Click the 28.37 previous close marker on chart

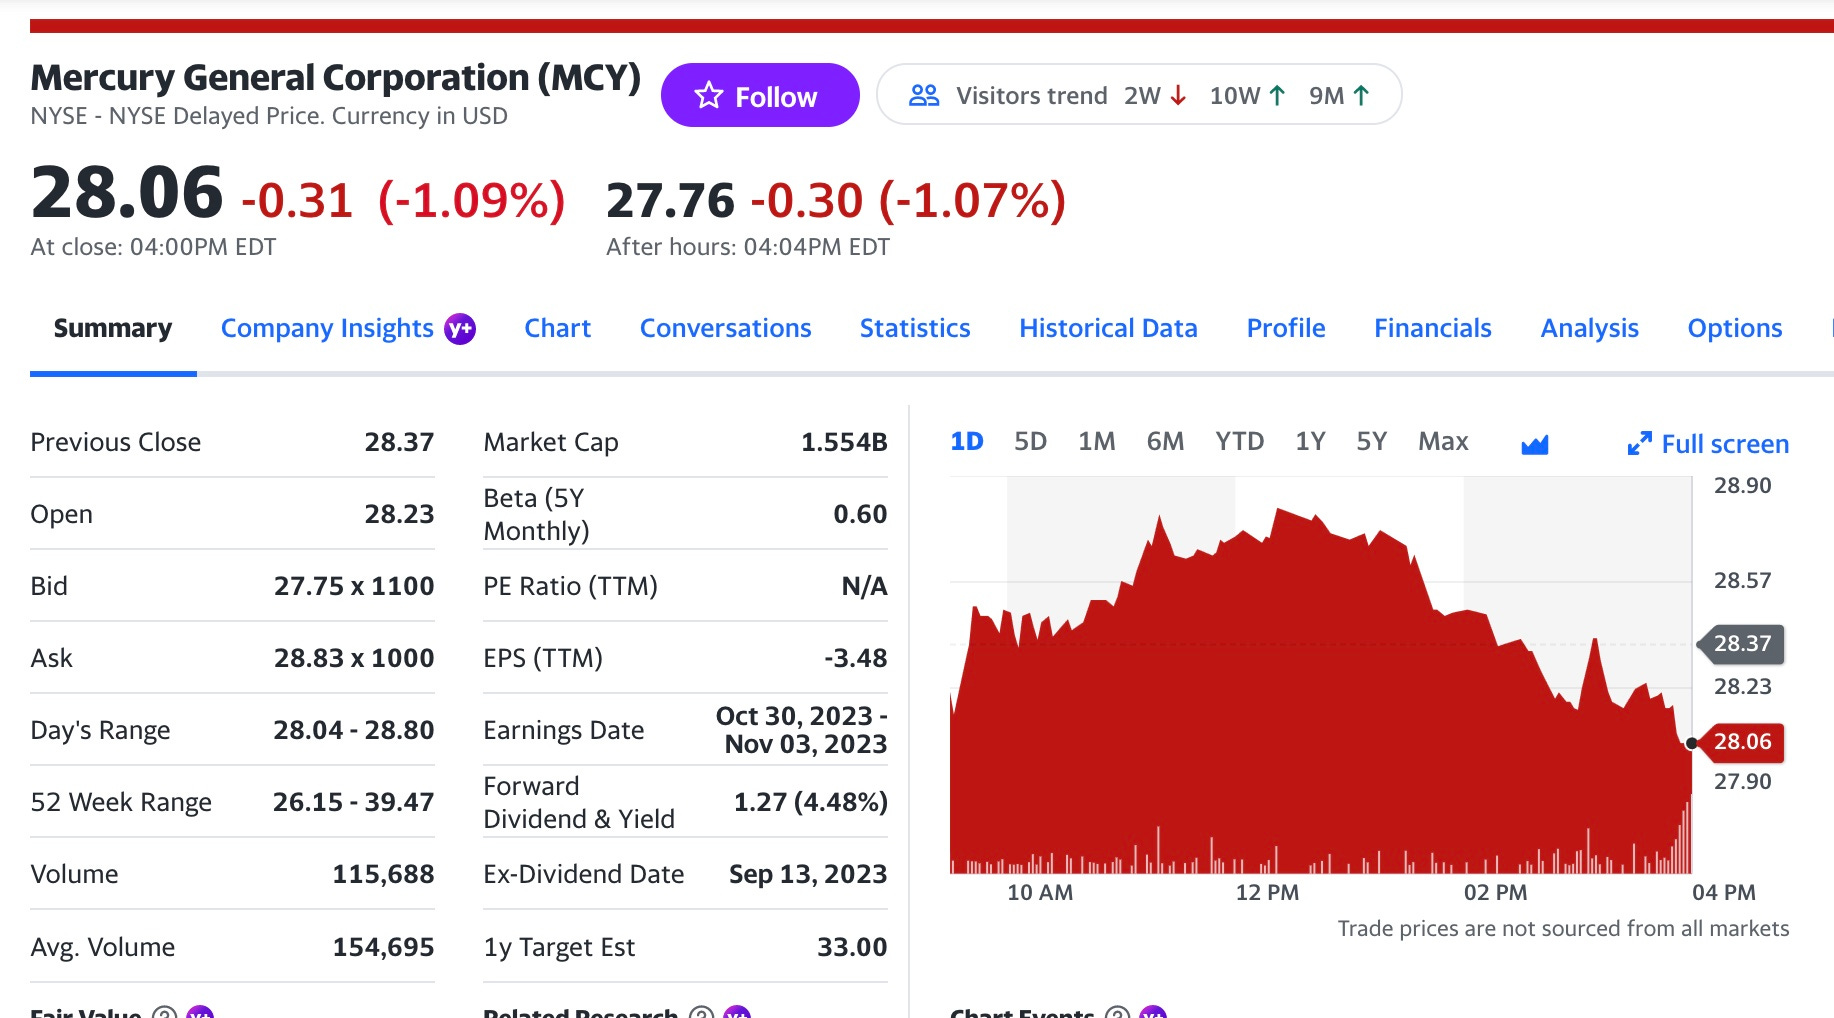click(x=1741, y=644)
